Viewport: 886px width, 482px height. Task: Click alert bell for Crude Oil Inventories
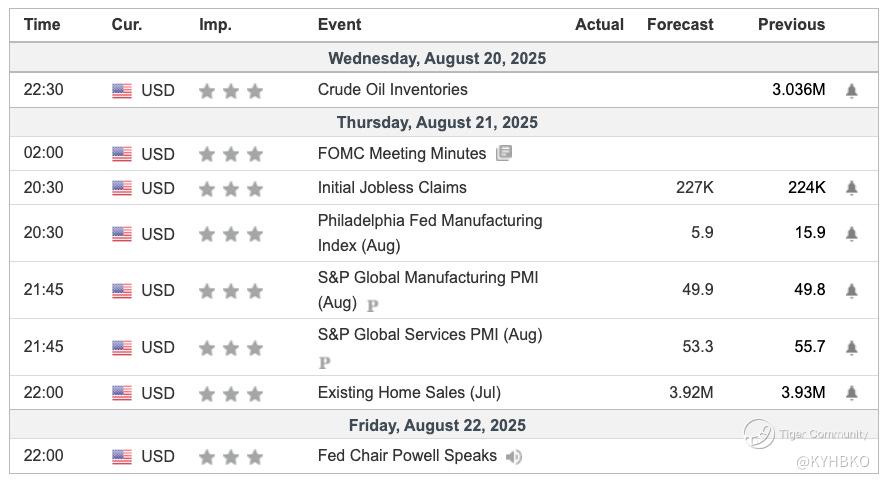851,90
